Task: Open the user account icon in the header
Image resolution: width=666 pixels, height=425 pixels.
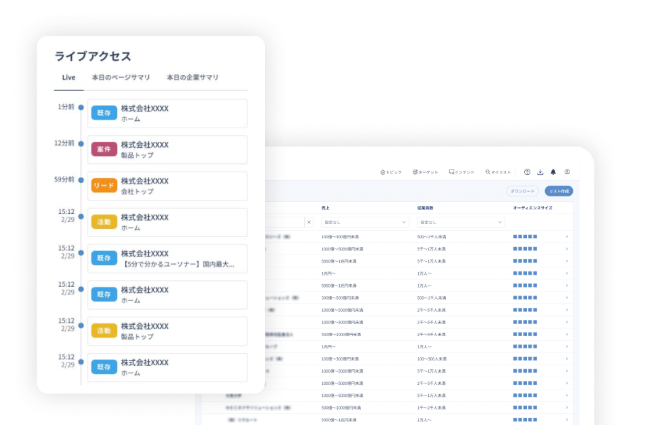Action: pyautogui.click(x=567, y=172)
